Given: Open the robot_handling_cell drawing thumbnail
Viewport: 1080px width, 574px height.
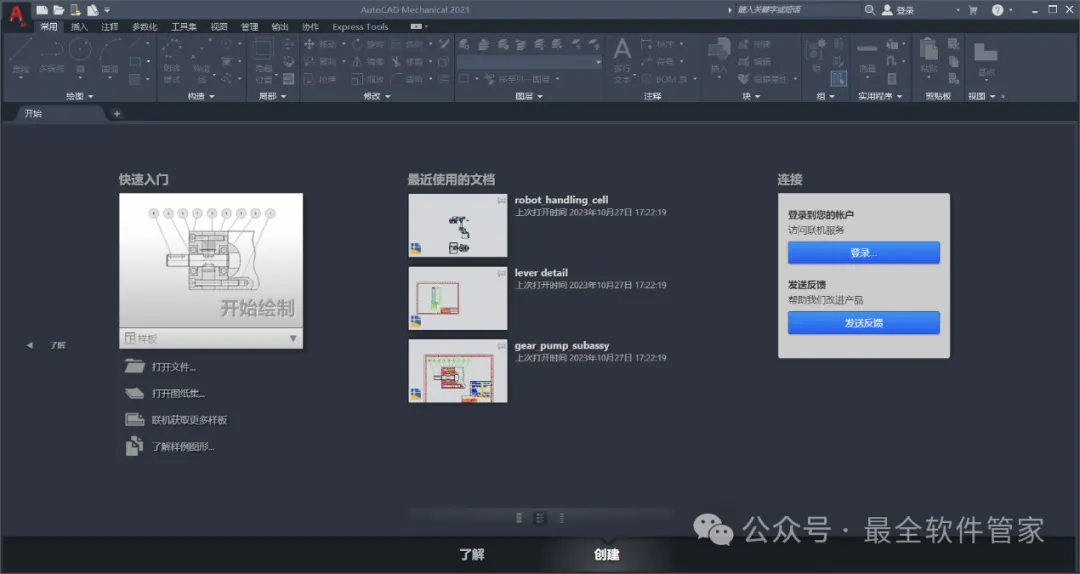Looking at the screenshot, I should tap(458, 225).
